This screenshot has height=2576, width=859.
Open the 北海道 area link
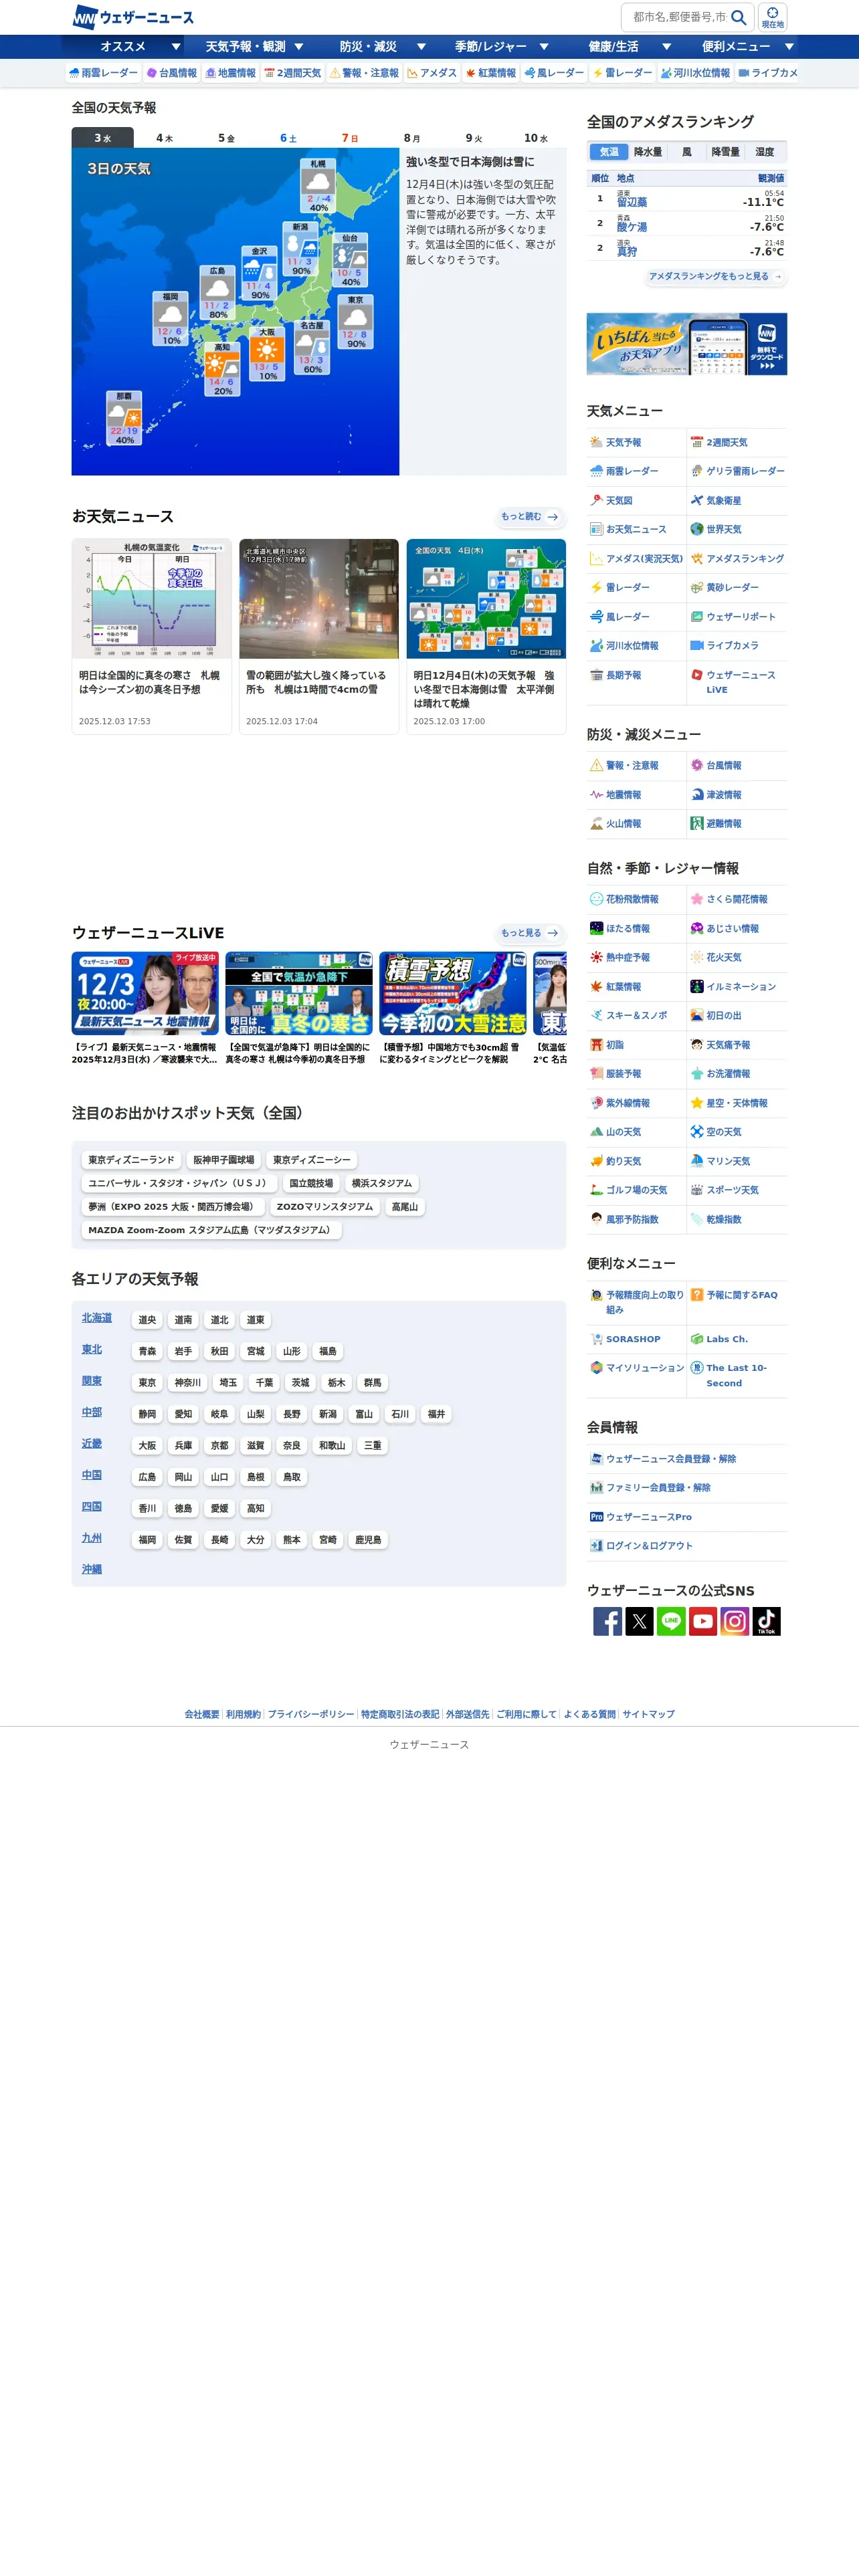coord(97,1318)
